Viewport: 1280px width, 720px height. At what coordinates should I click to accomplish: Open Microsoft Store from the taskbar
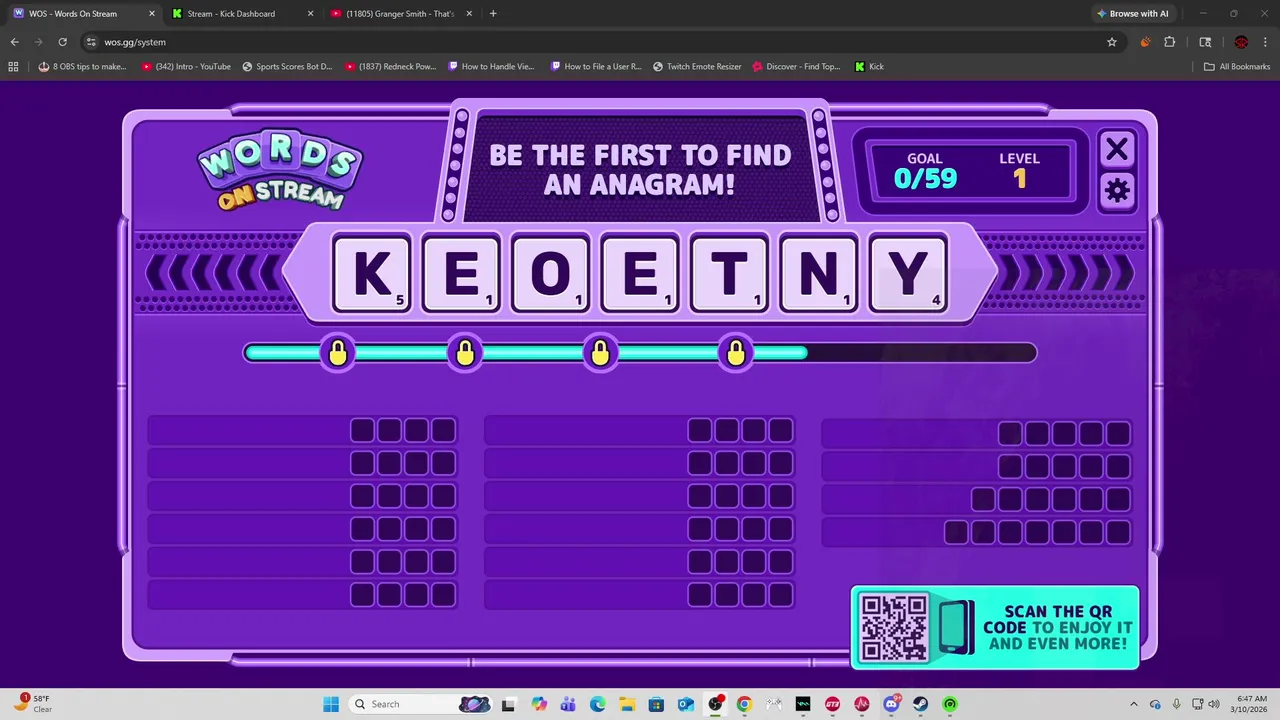point(656,704)
